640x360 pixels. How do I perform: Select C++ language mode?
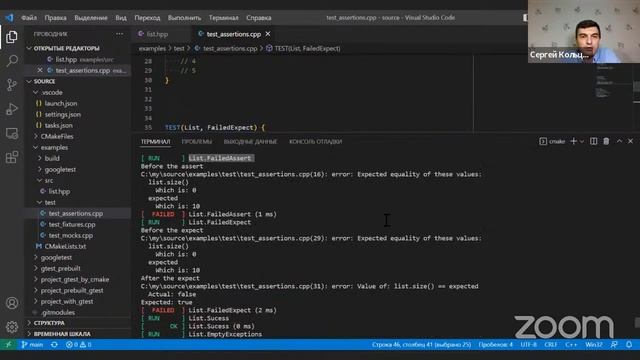coord(571,344)
